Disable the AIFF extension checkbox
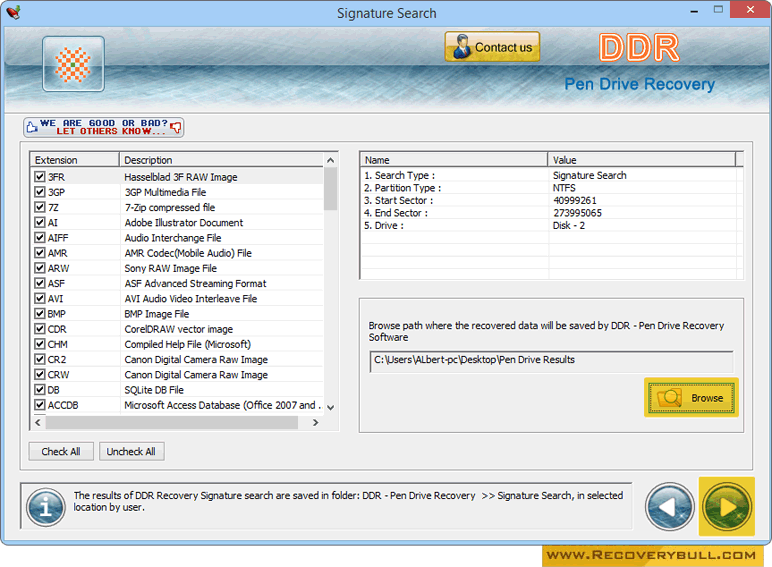The height and width of the screenshot is (567, 772). [x=40, y=238]
